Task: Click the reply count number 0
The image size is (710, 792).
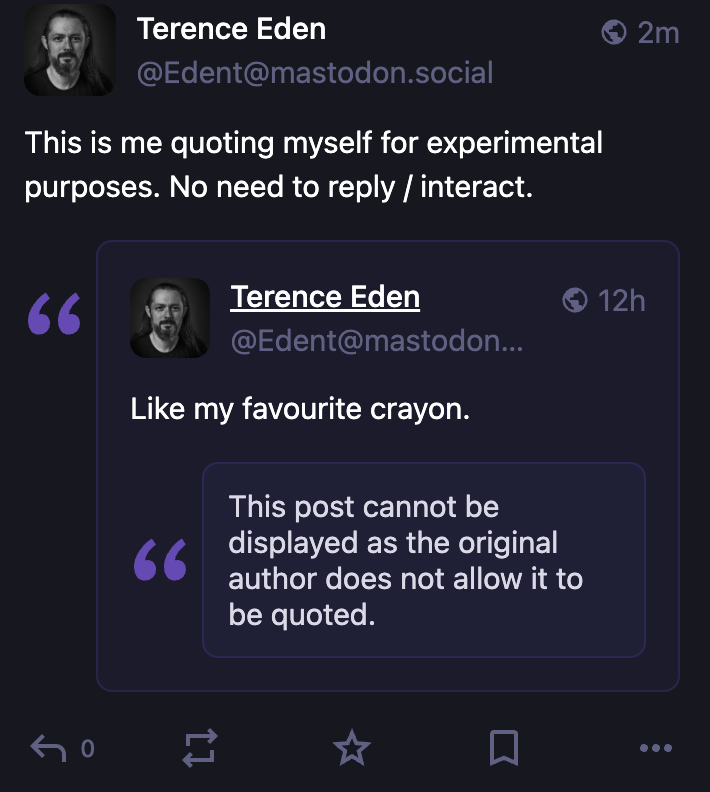Action: click(x=87, y=747)
